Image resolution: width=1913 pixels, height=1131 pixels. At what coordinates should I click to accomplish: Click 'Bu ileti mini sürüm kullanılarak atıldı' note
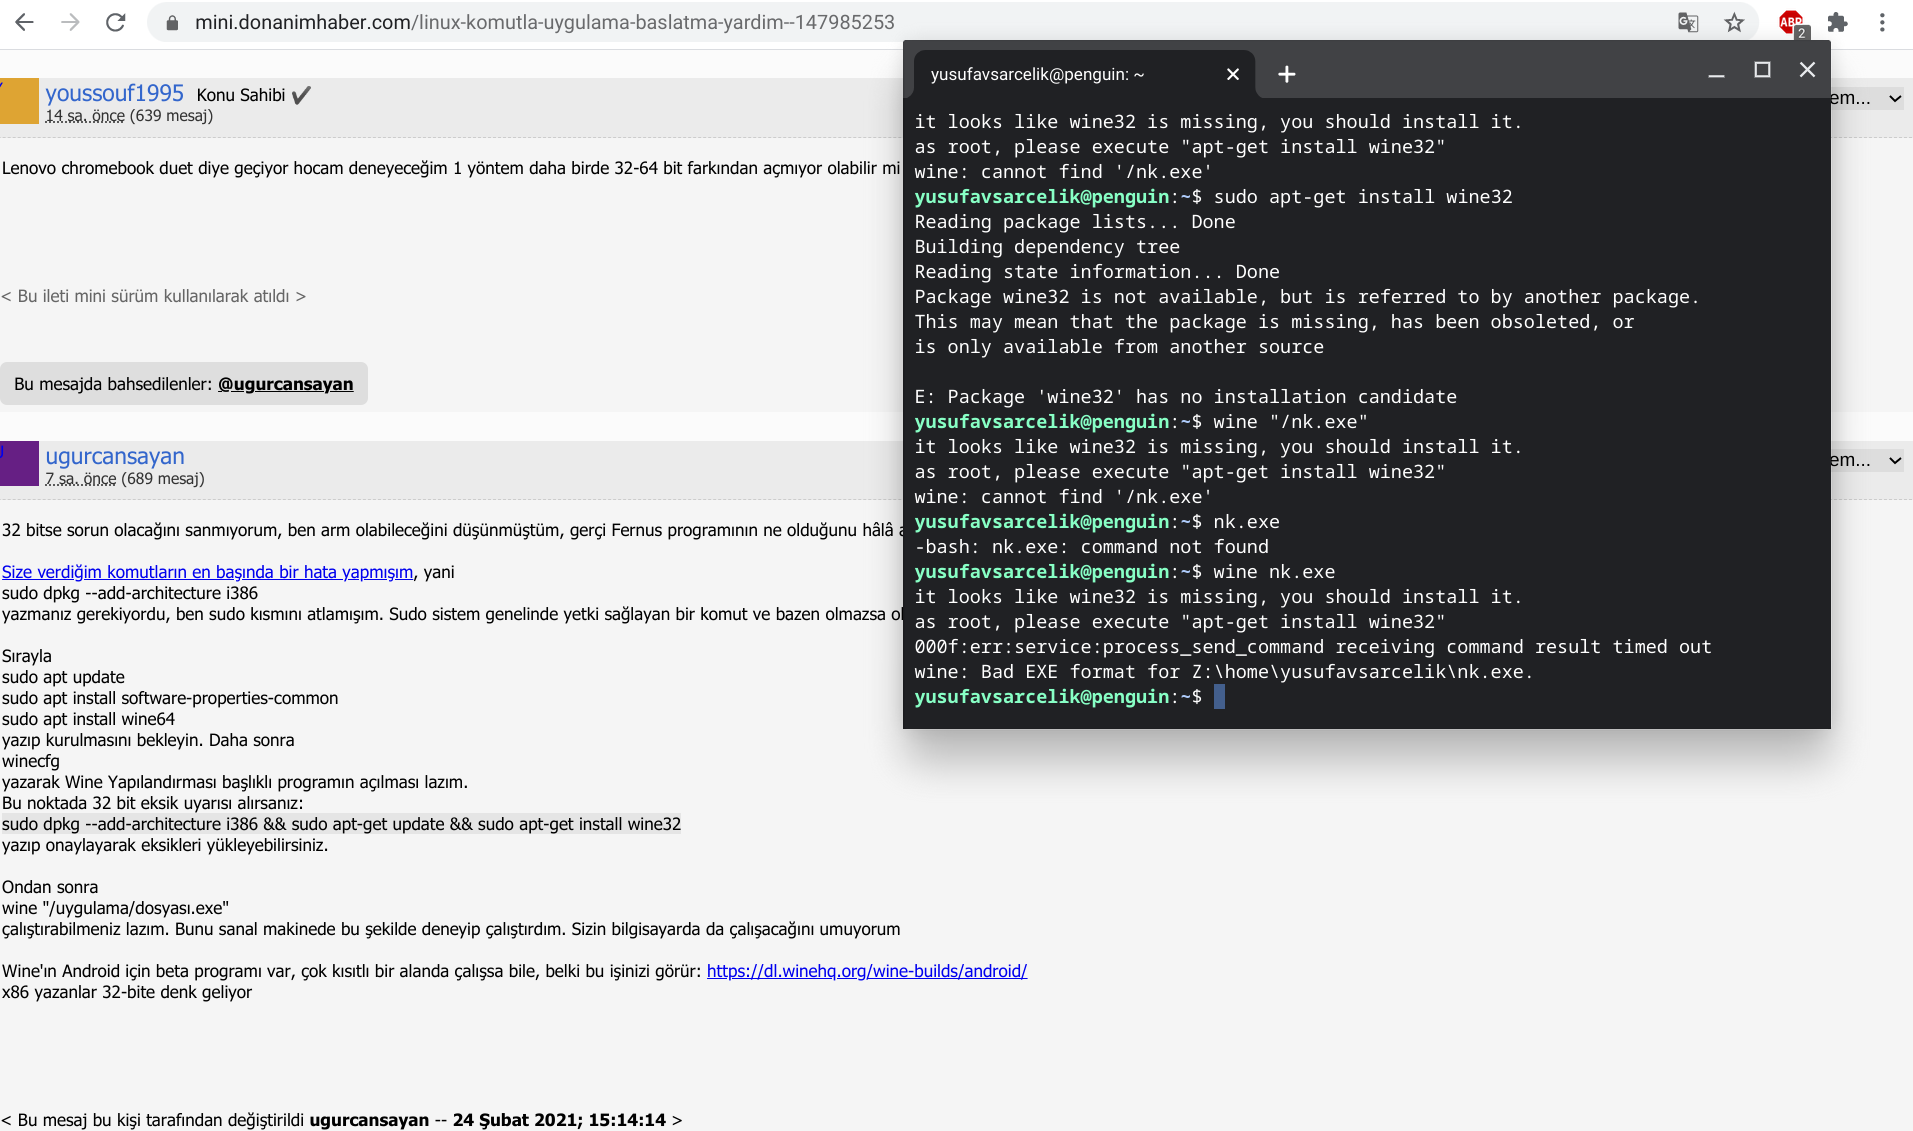(x=154, y=296)
